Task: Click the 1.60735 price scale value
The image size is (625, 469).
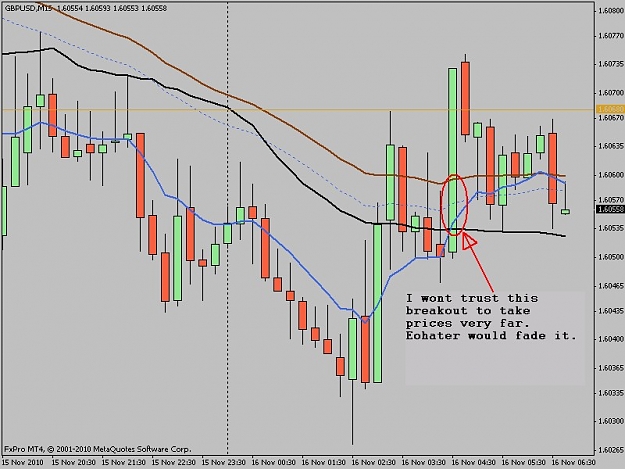Action: (x=611, y=64)
